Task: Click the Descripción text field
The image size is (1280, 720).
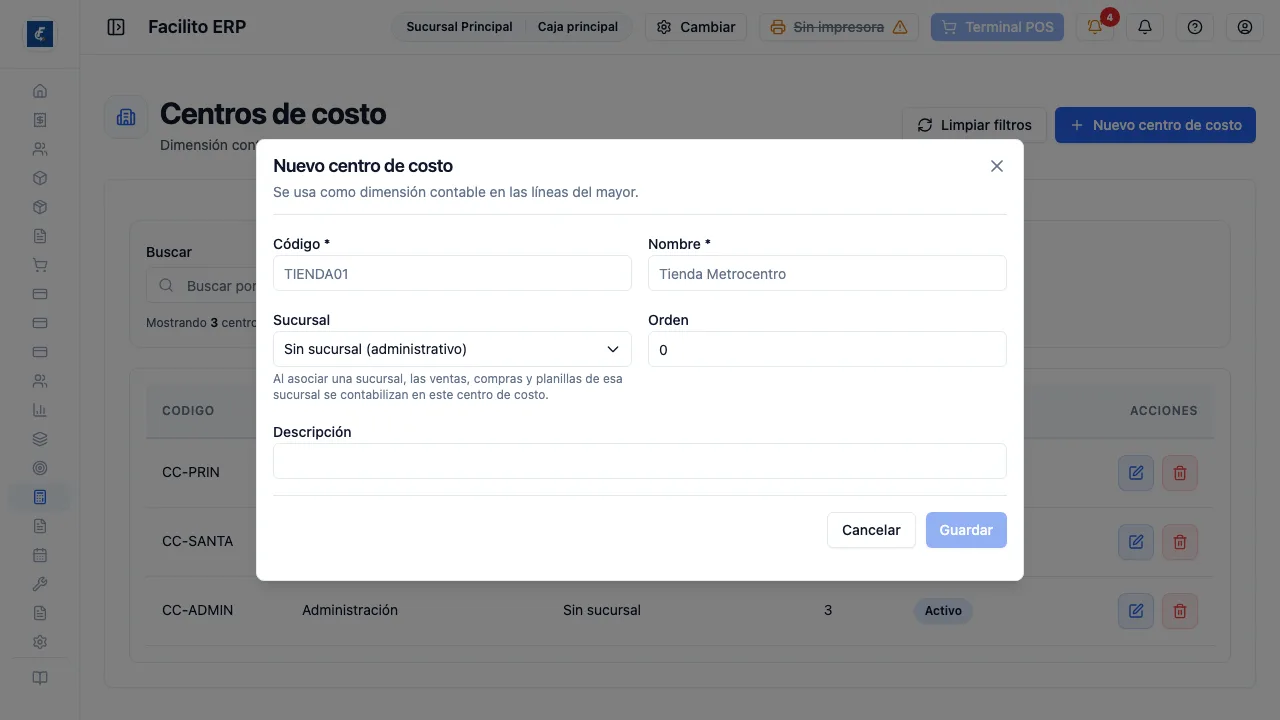Action: click(640, 461)
